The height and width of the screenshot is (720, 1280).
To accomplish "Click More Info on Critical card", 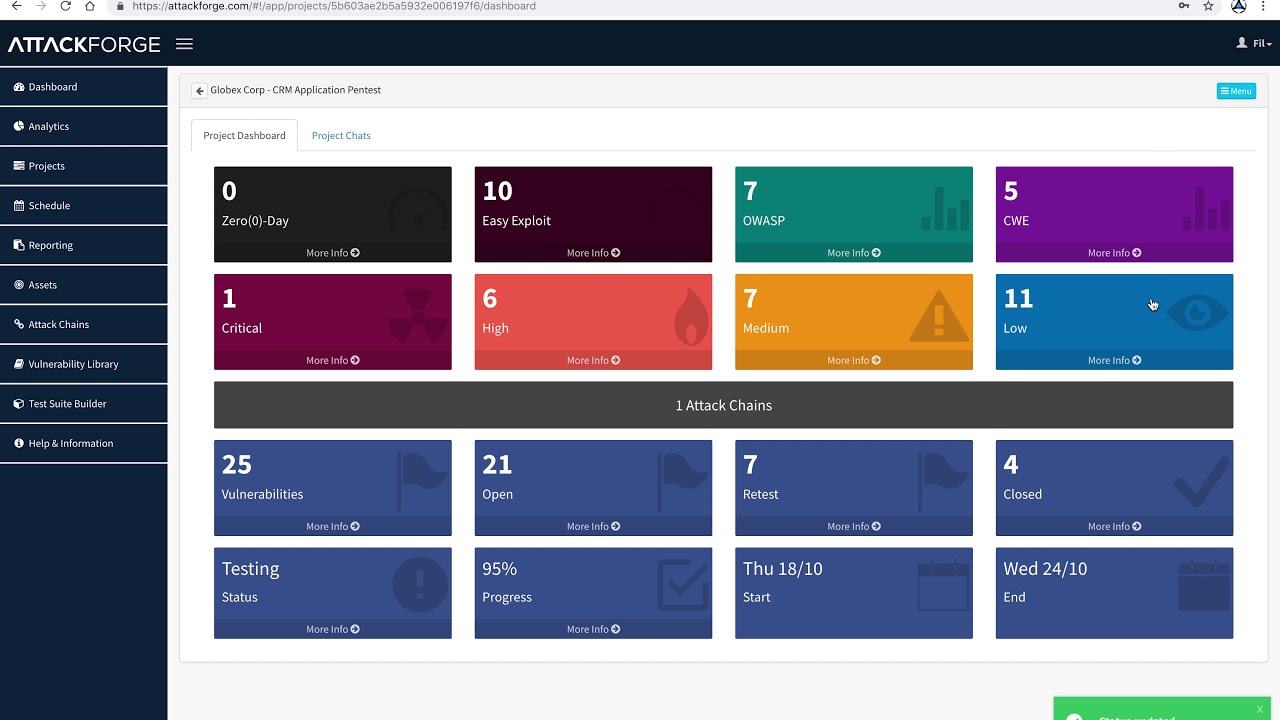I will (333, 360).
